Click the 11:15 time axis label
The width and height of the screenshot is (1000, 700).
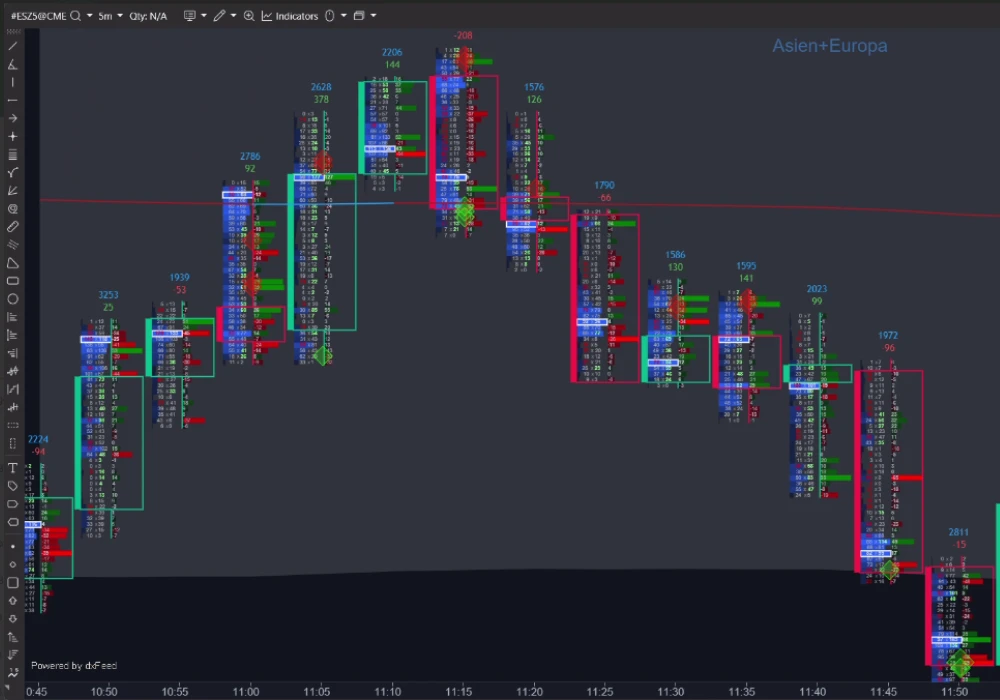[459, 692]
